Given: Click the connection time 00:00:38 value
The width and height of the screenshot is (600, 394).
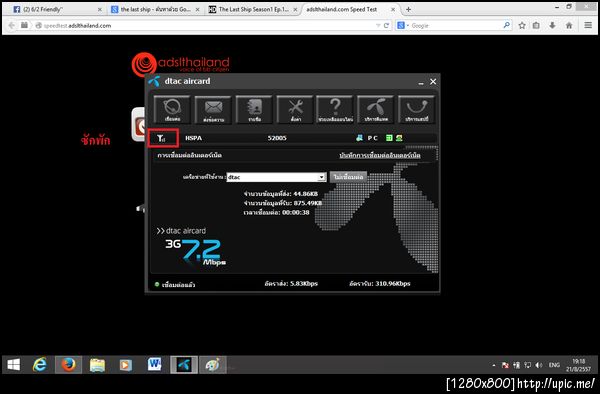Looking at the screenshot, I should pos(295,212).
